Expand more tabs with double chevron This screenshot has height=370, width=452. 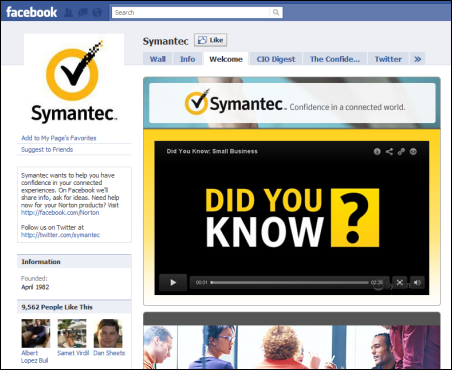point(417,59)
